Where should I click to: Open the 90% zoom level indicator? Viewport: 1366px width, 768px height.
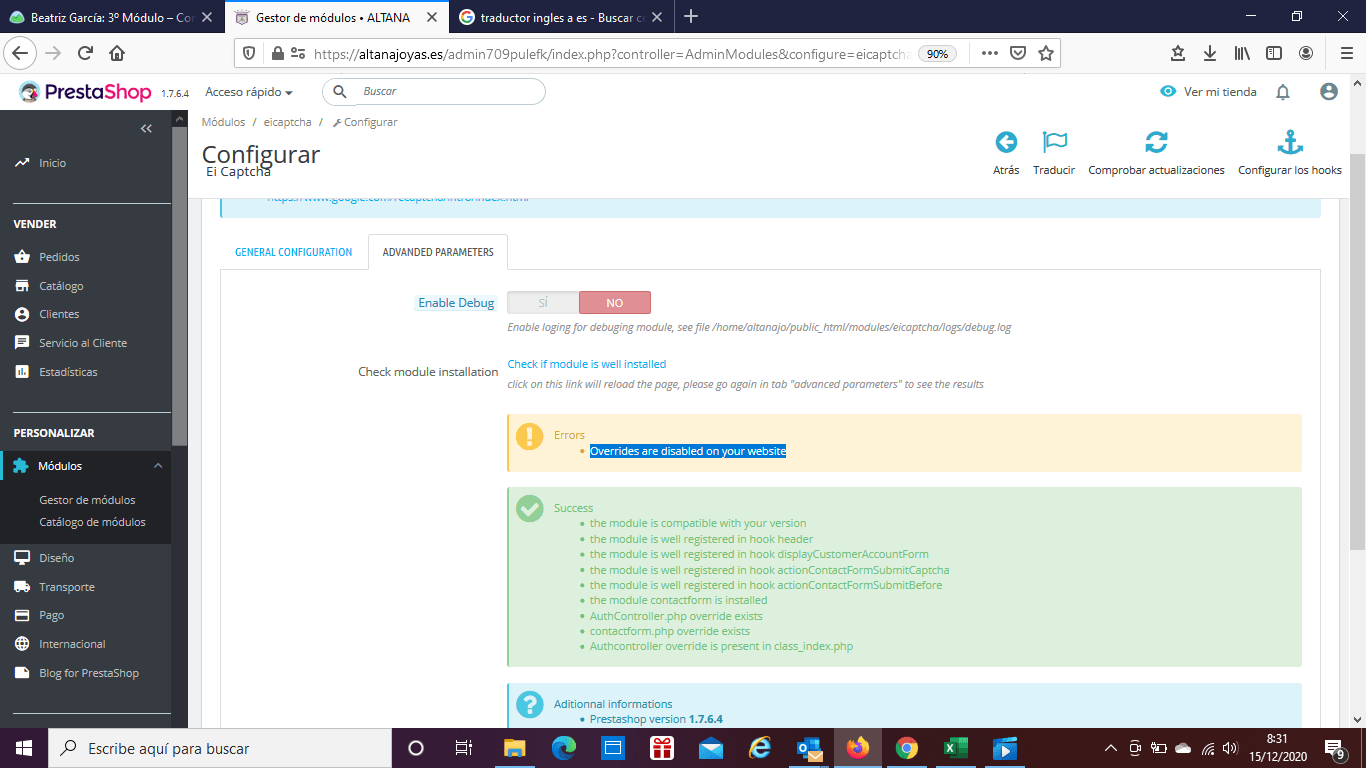(937, 54)
